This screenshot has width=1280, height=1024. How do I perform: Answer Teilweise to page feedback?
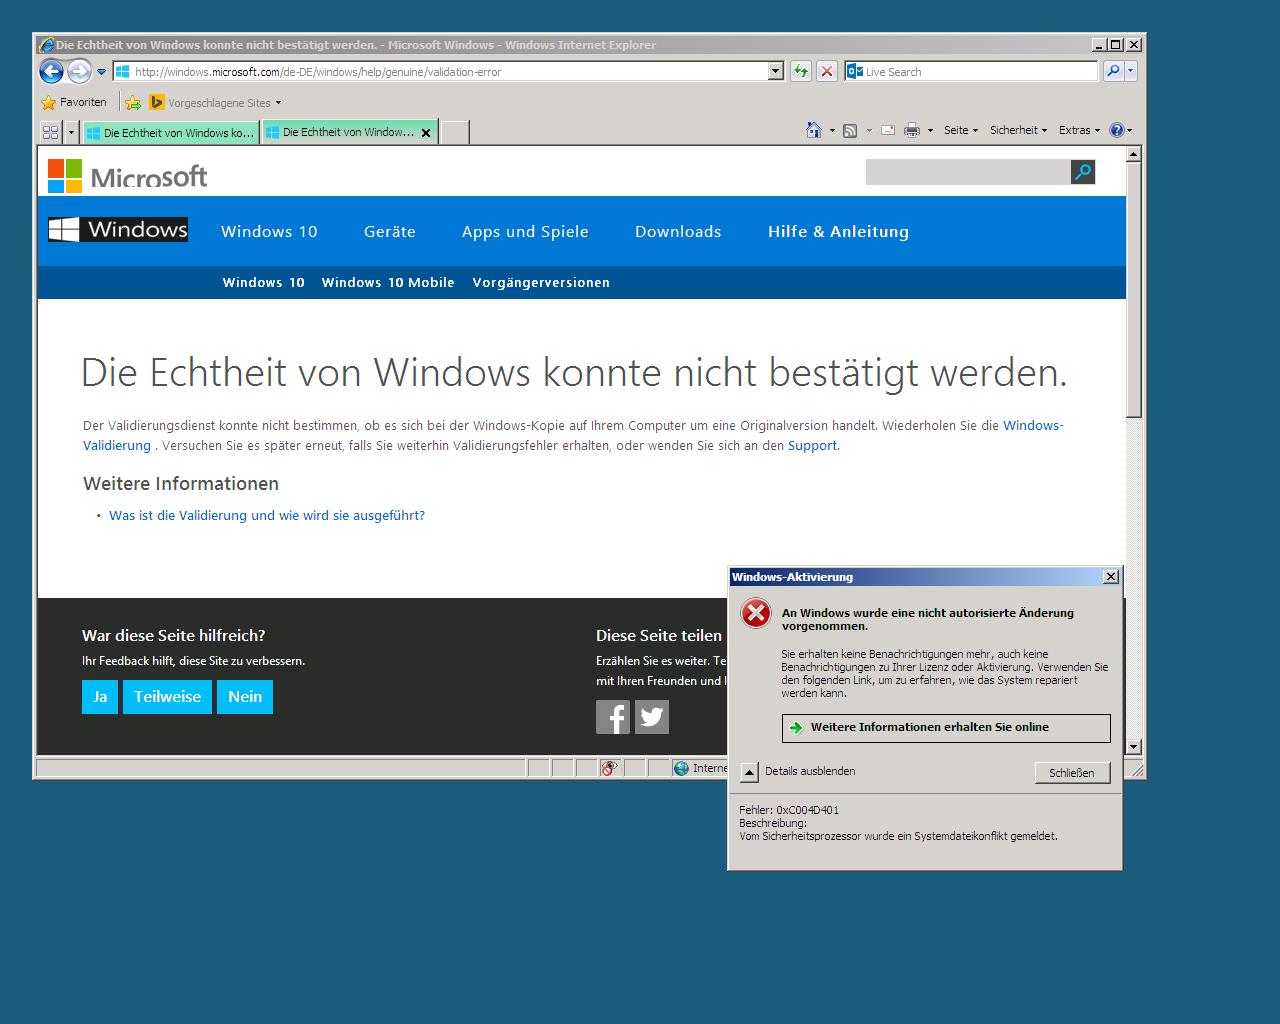coord(167,697)
